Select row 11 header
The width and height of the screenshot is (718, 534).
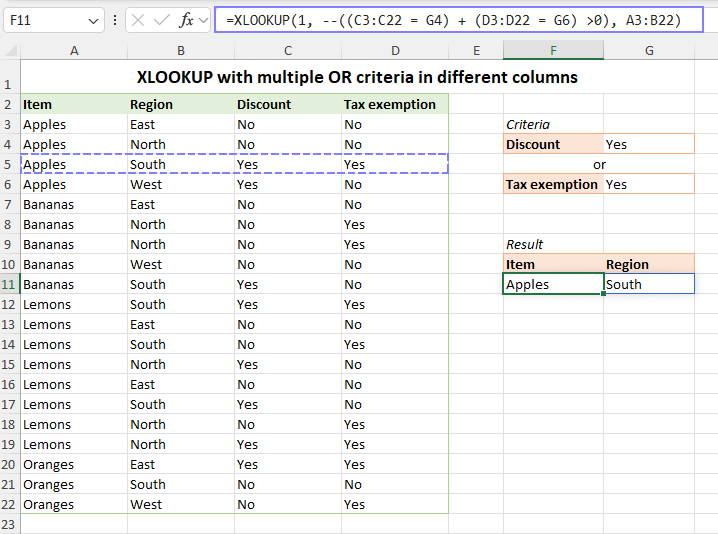click(x=10, y=284)
